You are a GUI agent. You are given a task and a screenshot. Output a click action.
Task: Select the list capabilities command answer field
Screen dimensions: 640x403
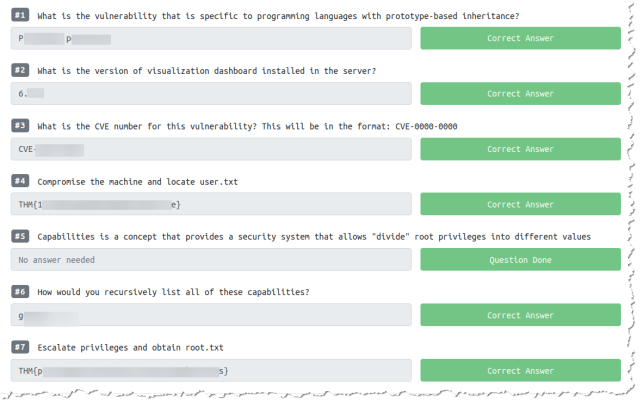[x=212, y=315]
